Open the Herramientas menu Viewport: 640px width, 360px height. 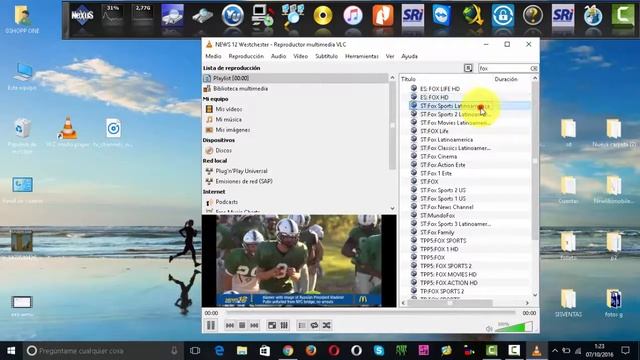click(x=362, y=56)
